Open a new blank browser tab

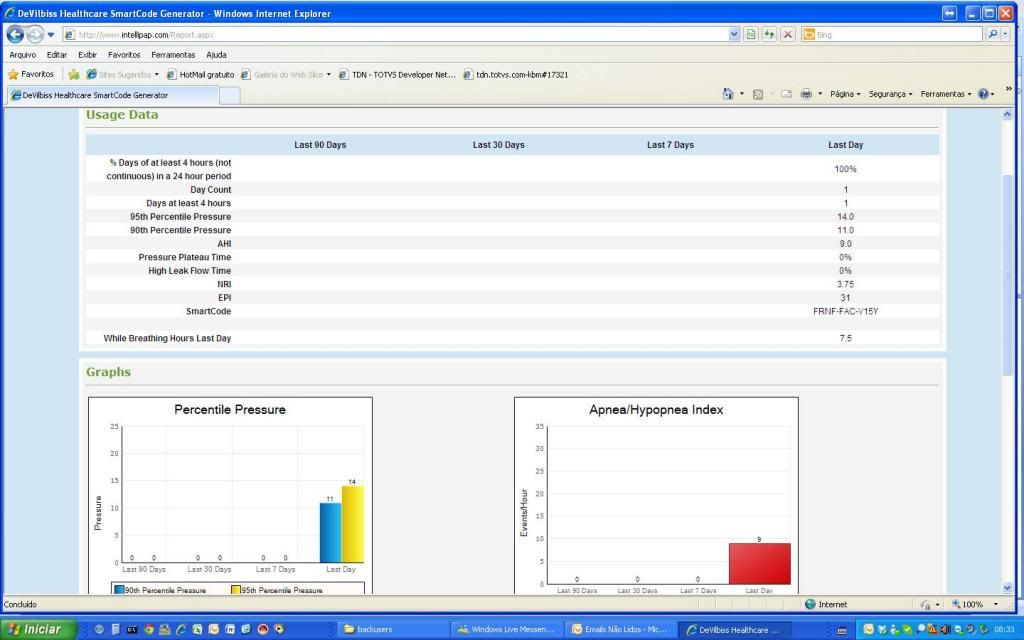tap(229, 96)
